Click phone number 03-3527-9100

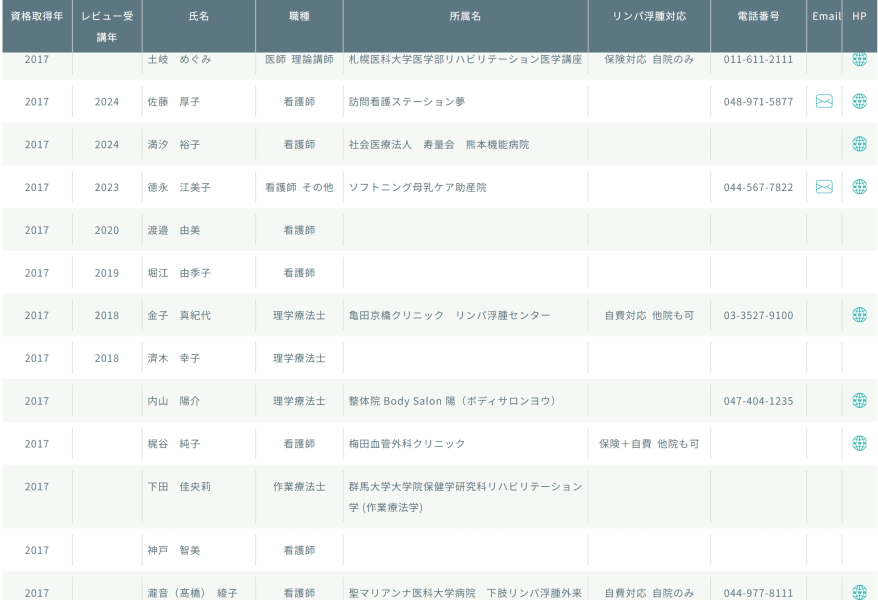[758, 316]
